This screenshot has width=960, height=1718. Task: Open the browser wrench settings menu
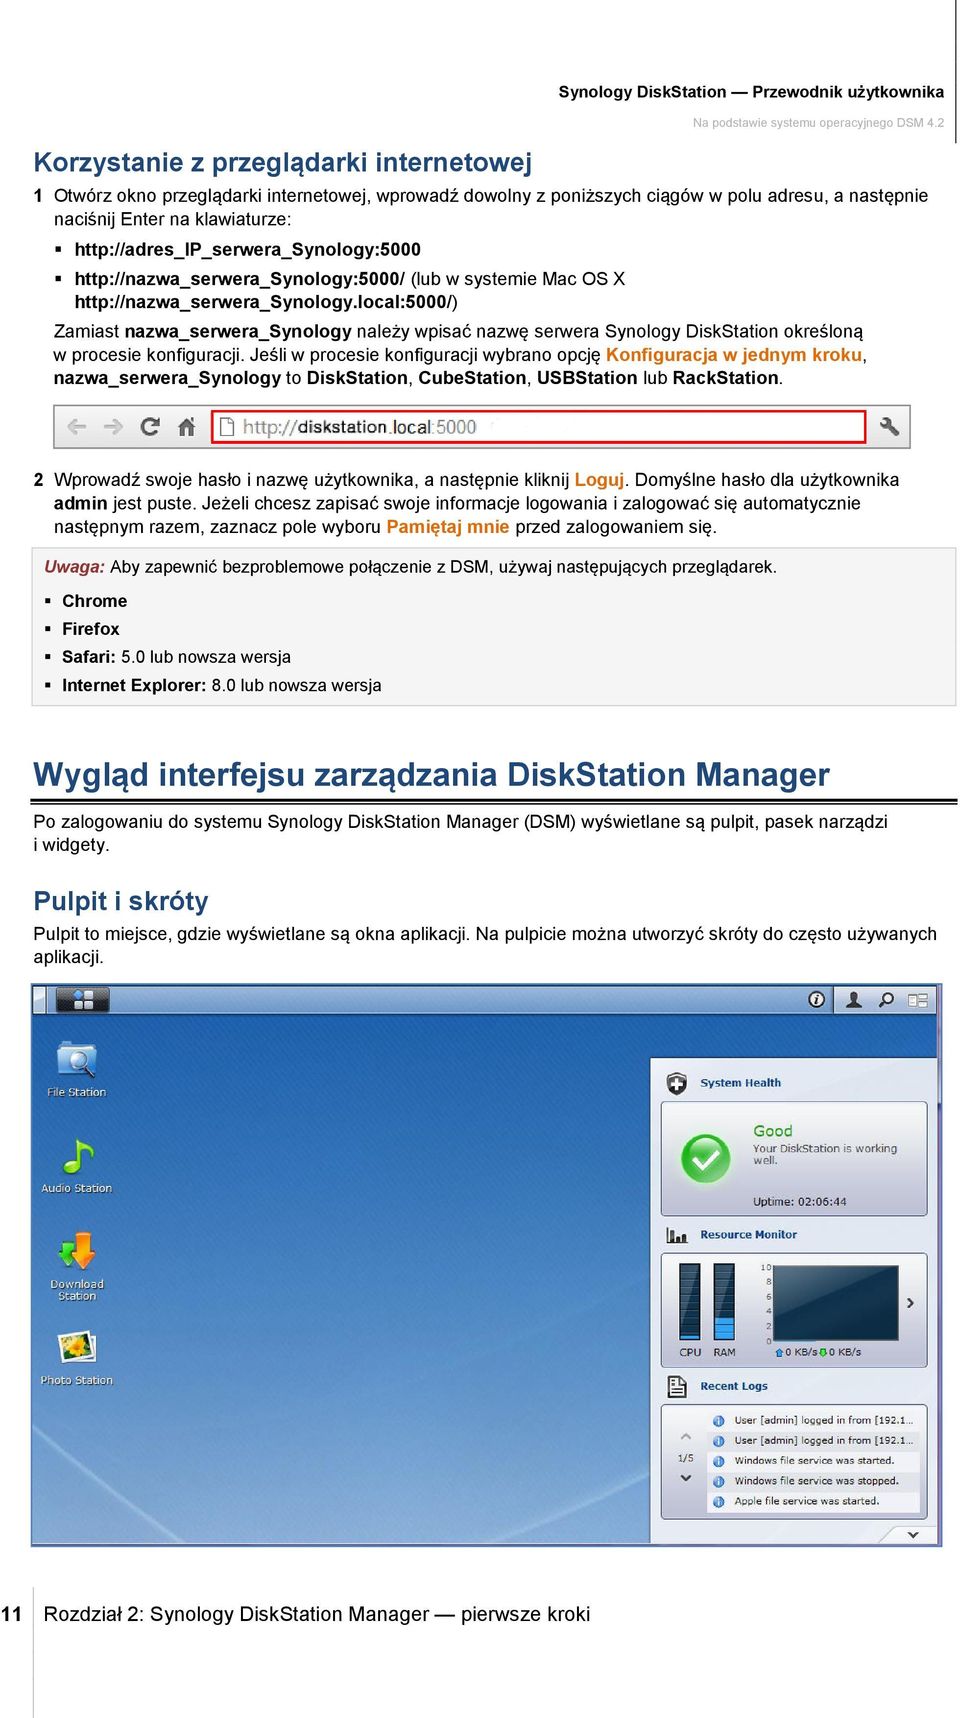coord(889,427)
